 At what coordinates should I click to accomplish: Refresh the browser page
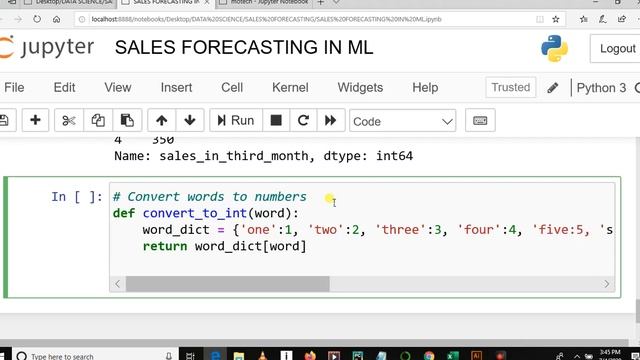point(37,19)
